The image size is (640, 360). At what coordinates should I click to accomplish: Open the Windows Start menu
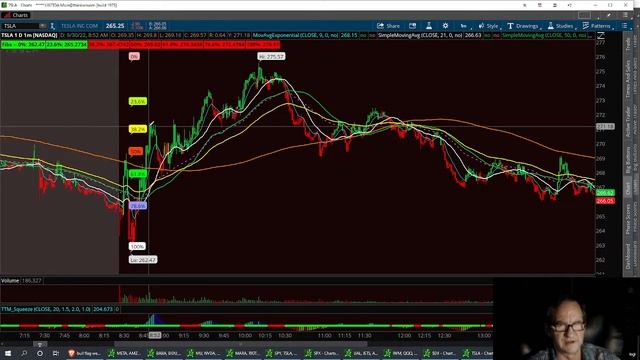(8, 353)
